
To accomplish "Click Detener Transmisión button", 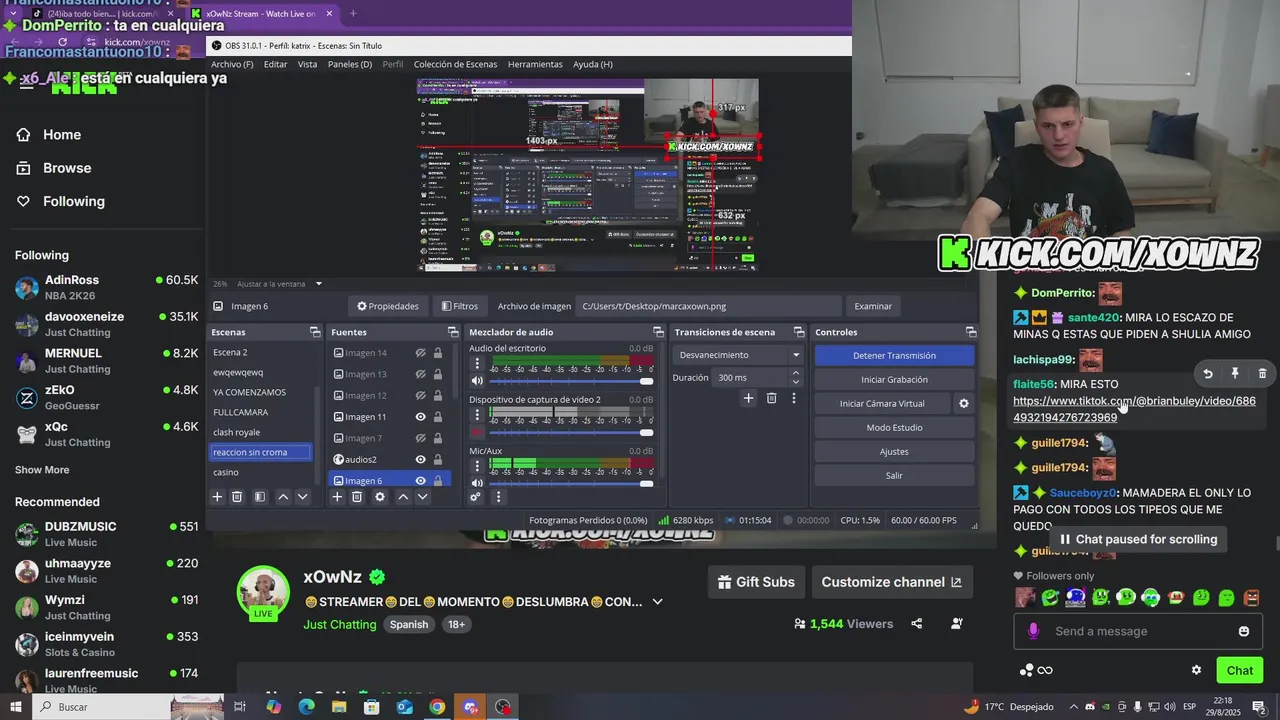I will point(894,355).
